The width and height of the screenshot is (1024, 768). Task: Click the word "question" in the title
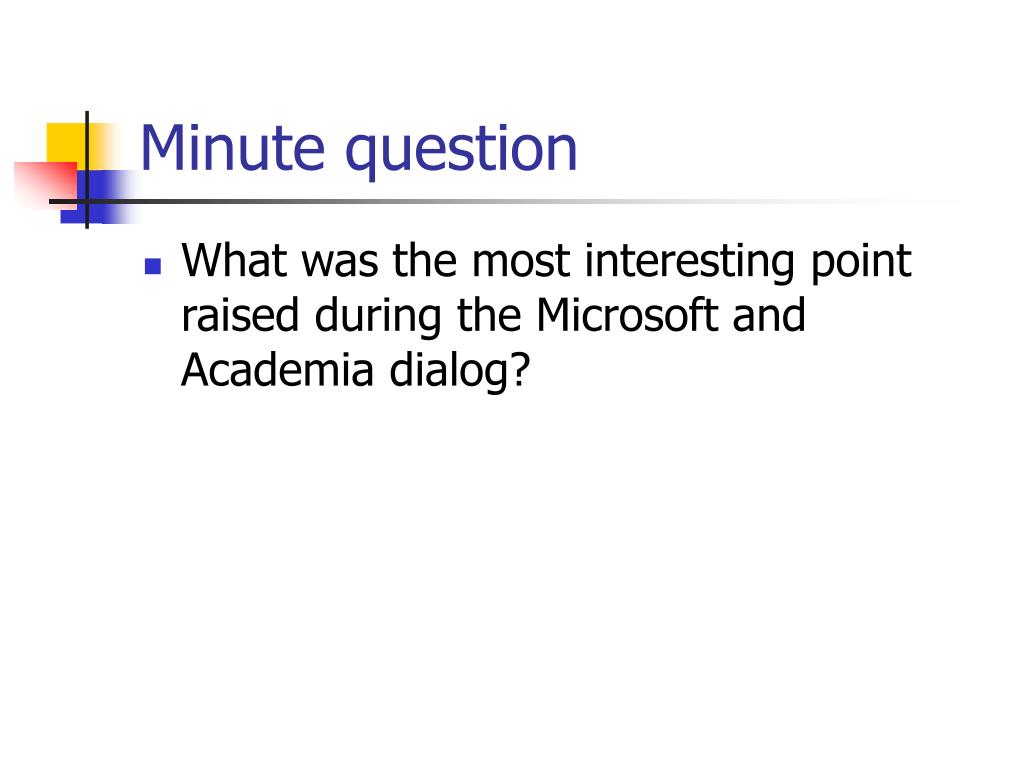tap(460, 152)
